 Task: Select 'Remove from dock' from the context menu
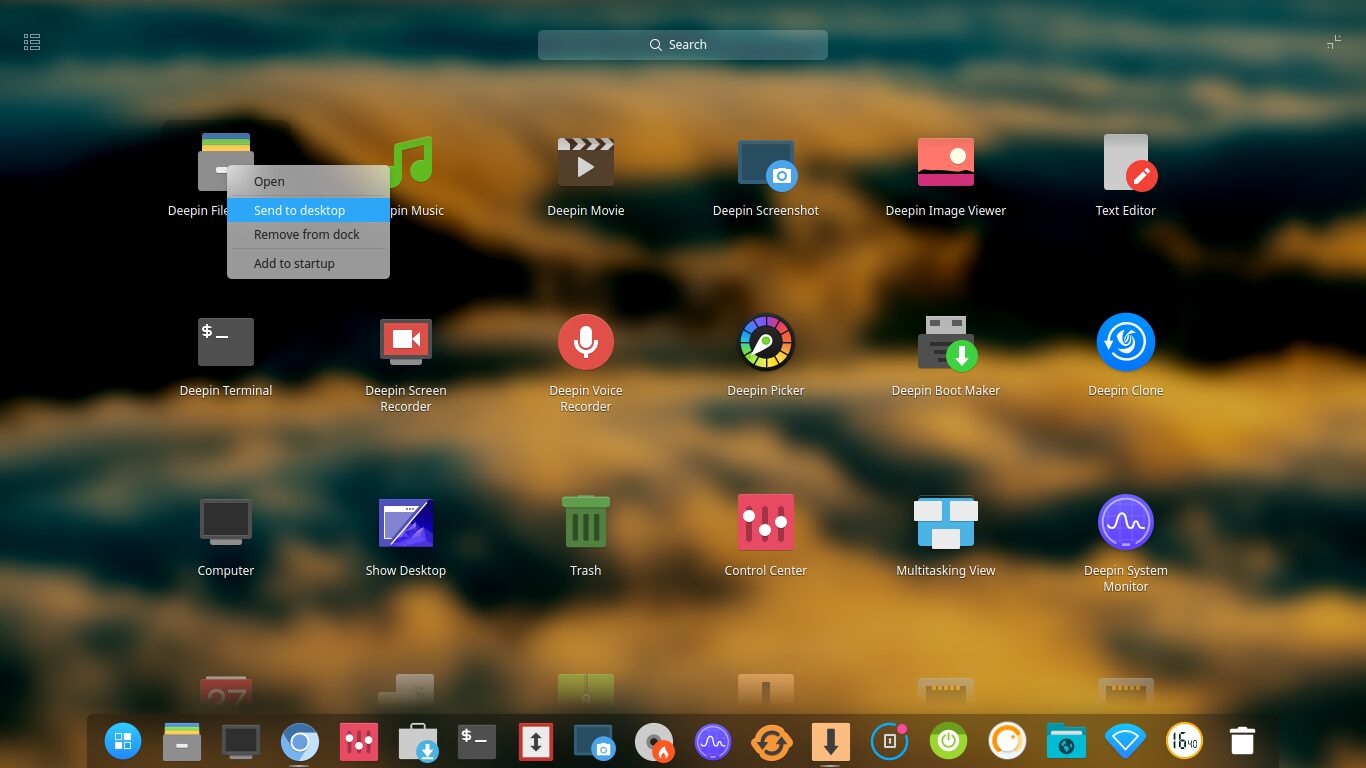pyautogui.click(x=306, y=234)
